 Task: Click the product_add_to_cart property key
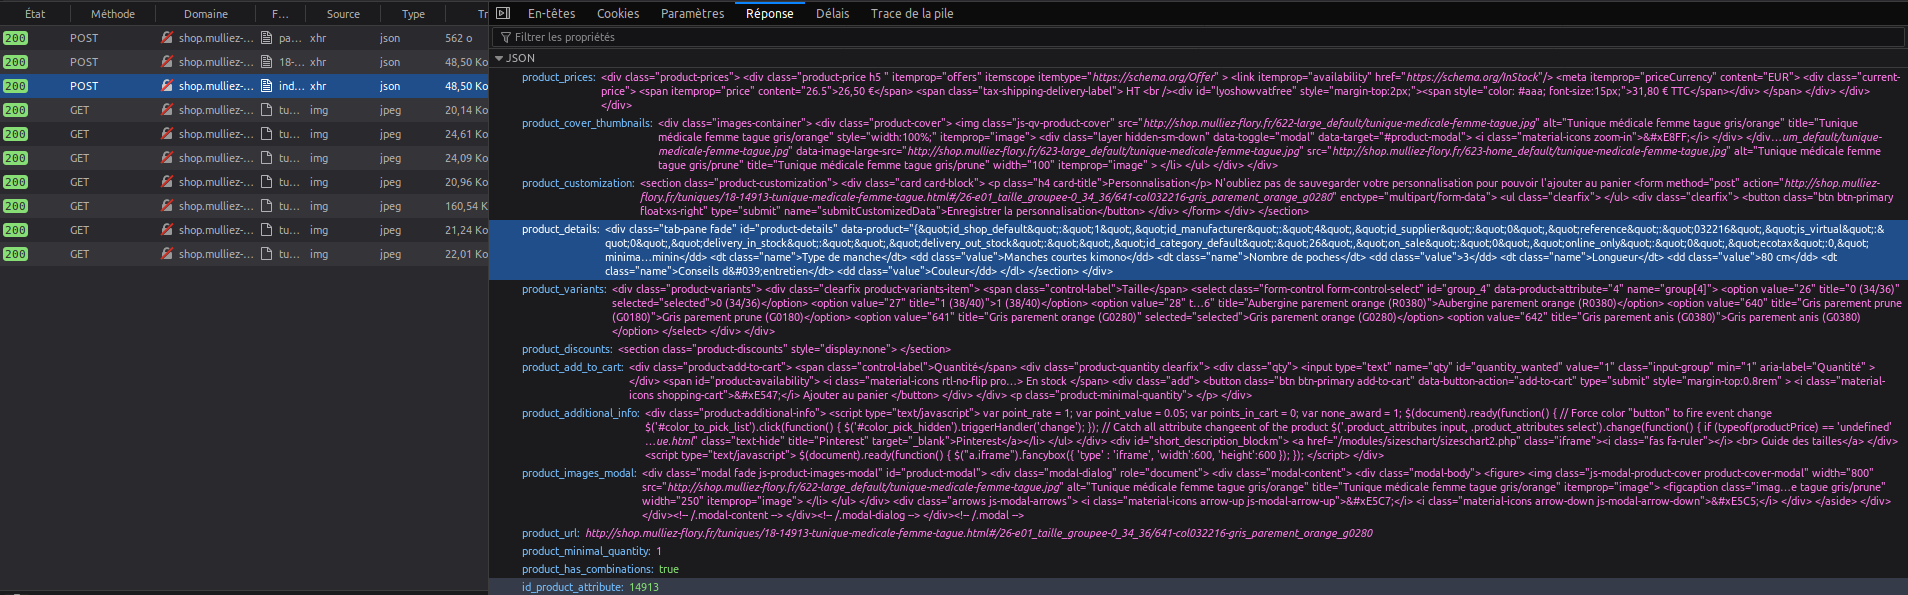click(x=572, y=367)
